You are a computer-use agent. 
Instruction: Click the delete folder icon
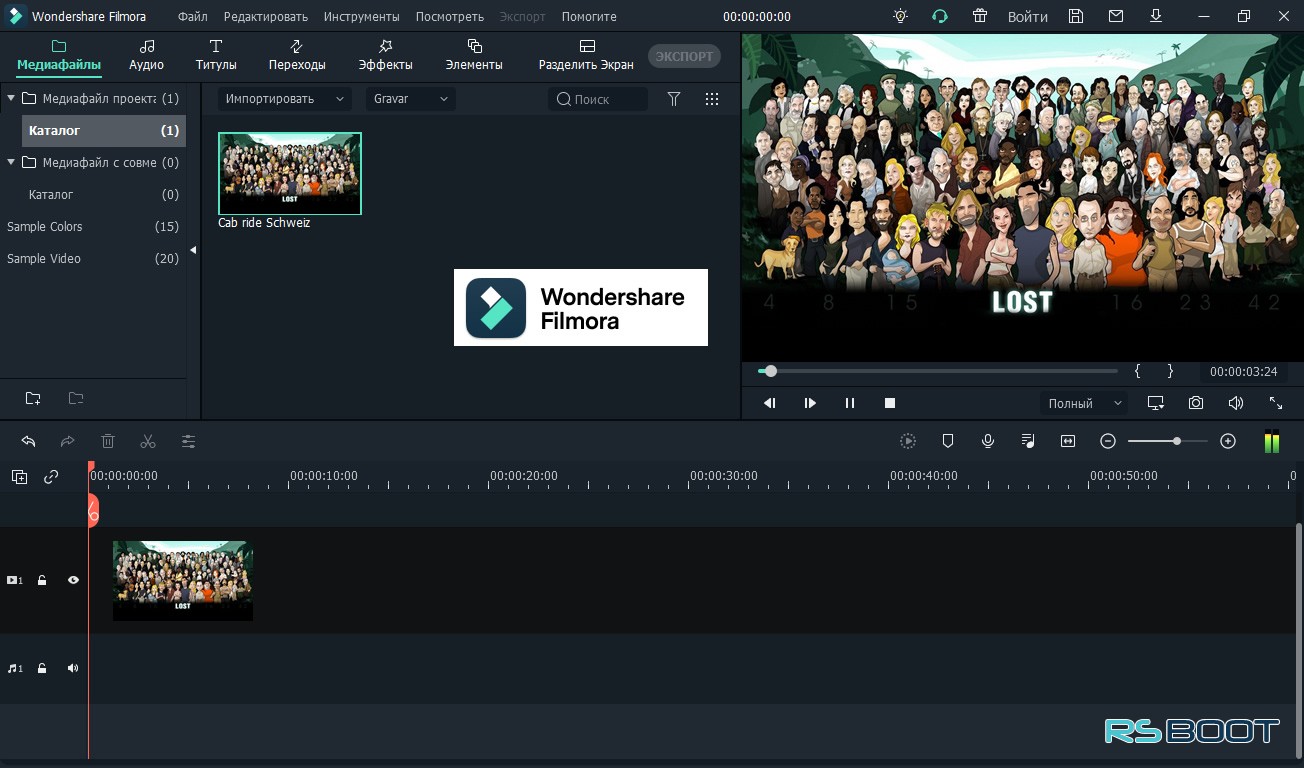(76, 398)
